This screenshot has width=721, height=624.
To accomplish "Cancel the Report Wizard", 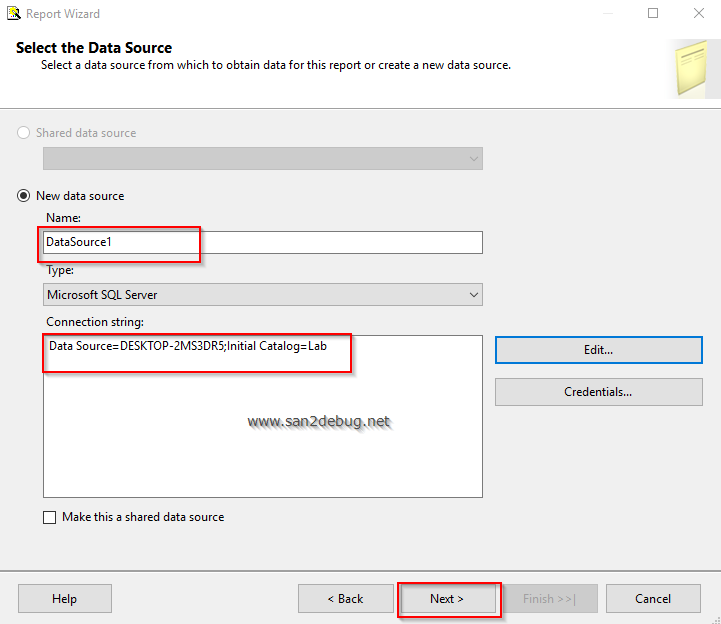I will [x=653, y=599].
